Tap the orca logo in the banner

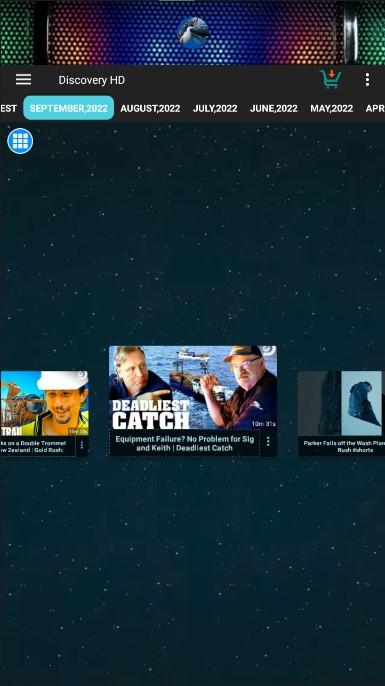pos(193,33)
